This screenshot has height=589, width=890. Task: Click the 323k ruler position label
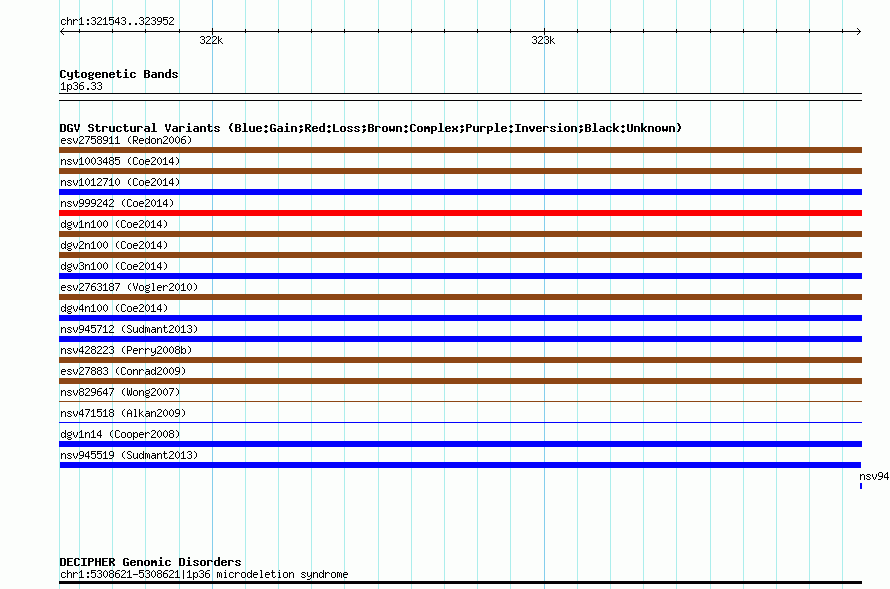point(543,40)
